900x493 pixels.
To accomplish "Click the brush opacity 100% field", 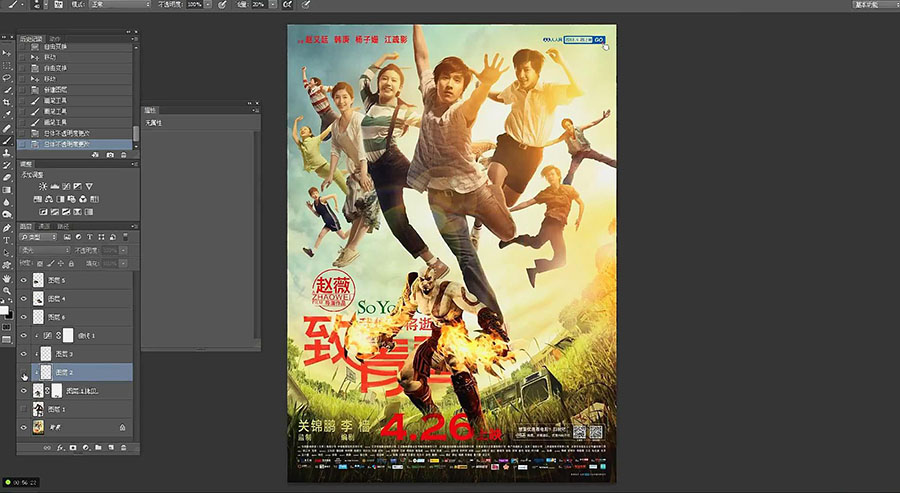I will [x=194, y=4].
